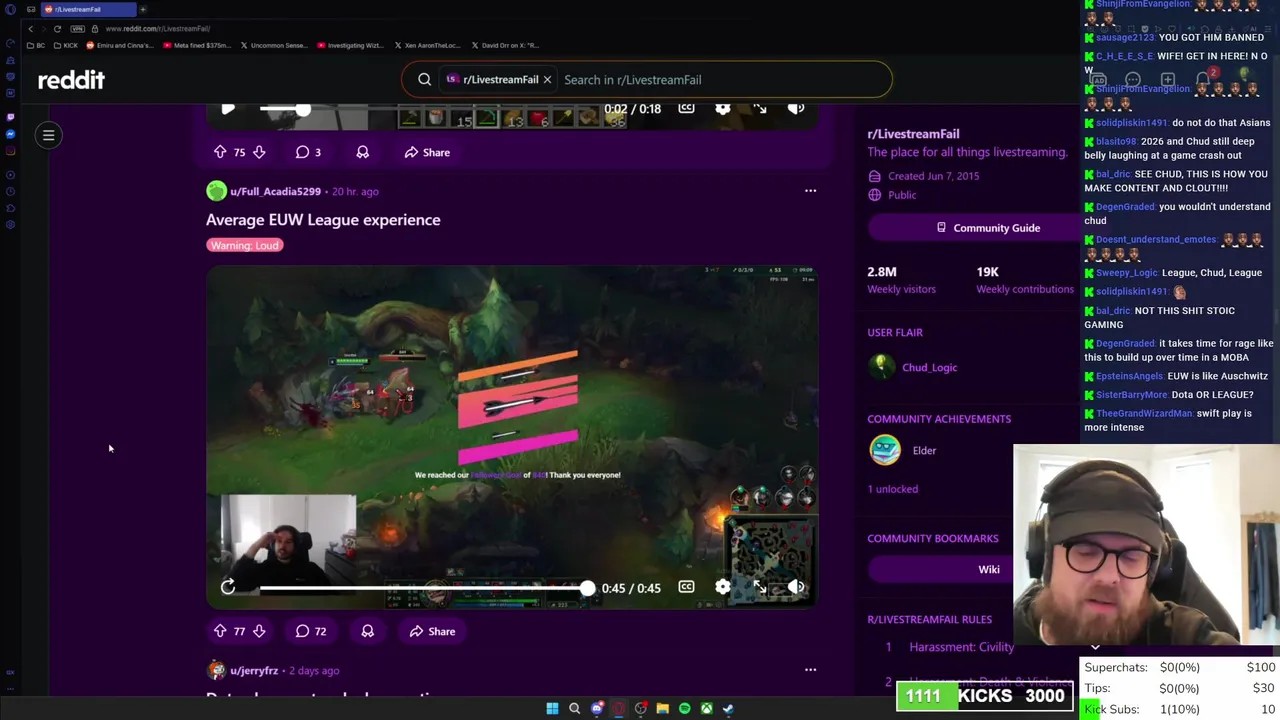Click the Warning: Loud flair tag
Image resolution: width=1280 pixels, height=720 pixels.
point(245,245)
